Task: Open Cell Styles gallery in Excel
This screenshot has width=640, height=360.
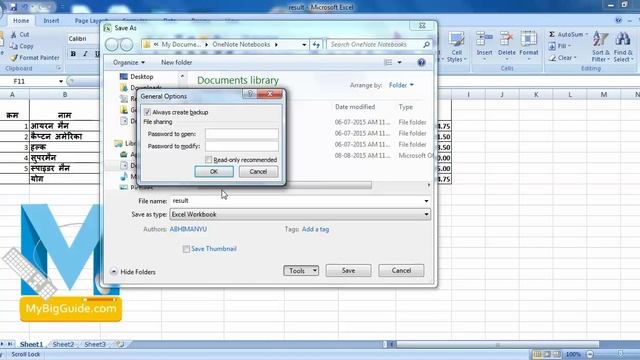Action: point(456,47)
